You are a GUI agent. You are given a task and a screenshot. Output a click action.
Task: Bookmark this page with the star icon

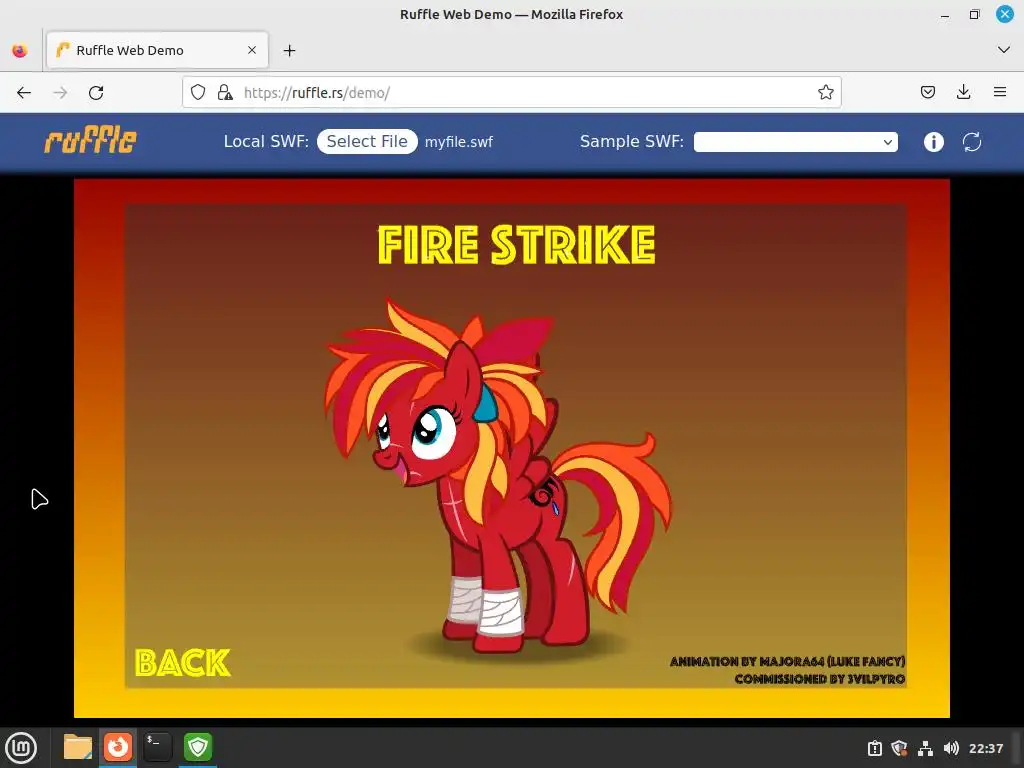[825, 93]
